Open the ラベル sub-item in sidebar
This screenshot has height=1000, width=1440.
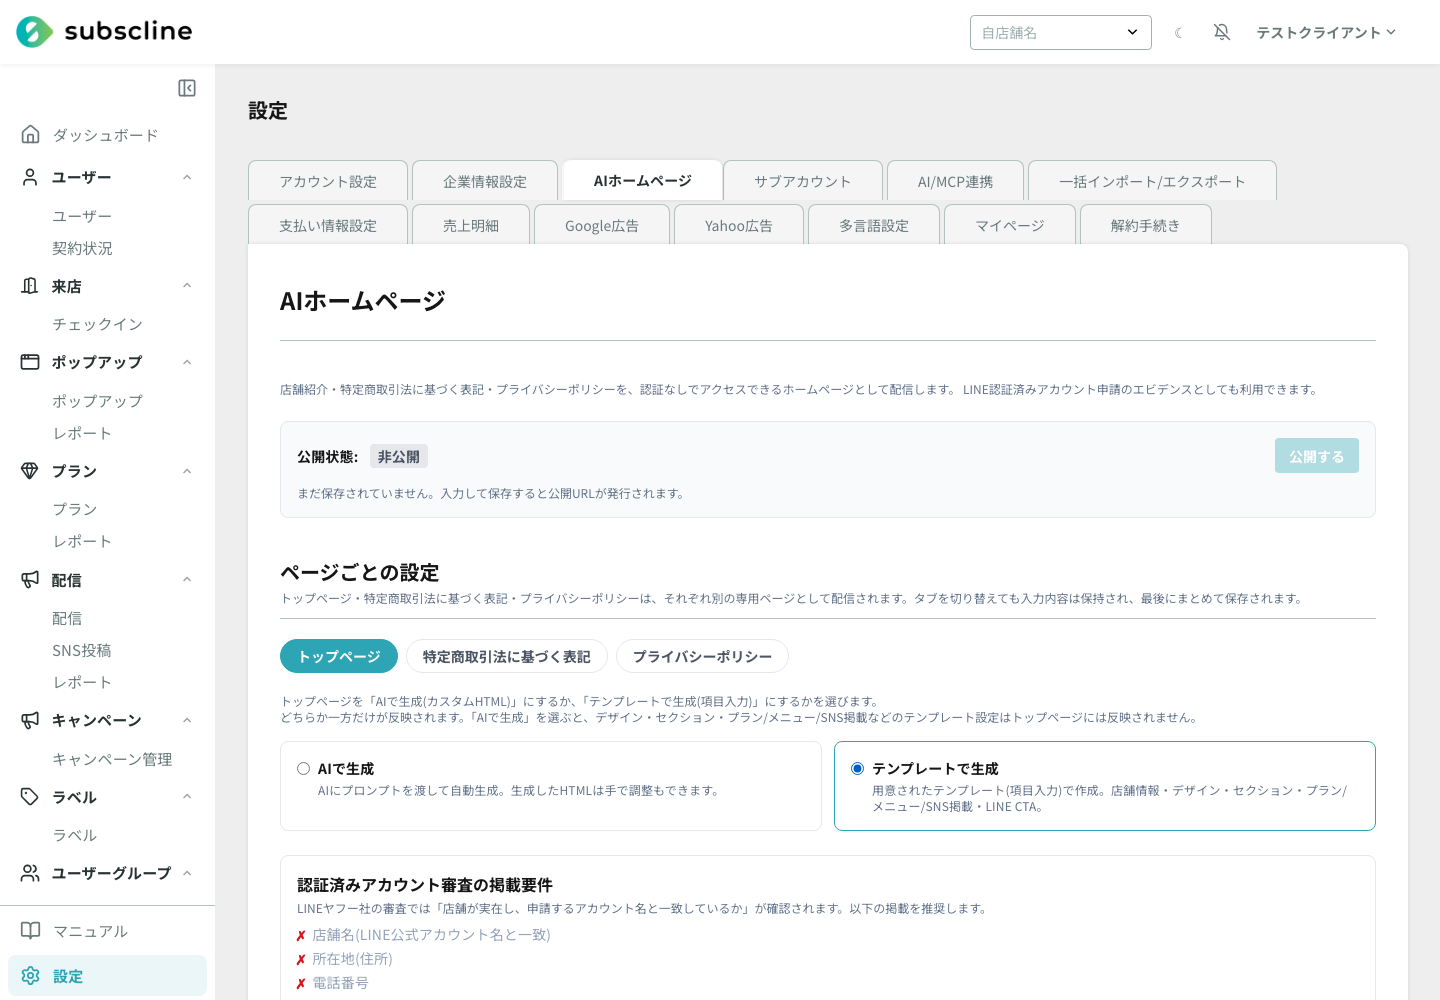(x=75, y=835)
